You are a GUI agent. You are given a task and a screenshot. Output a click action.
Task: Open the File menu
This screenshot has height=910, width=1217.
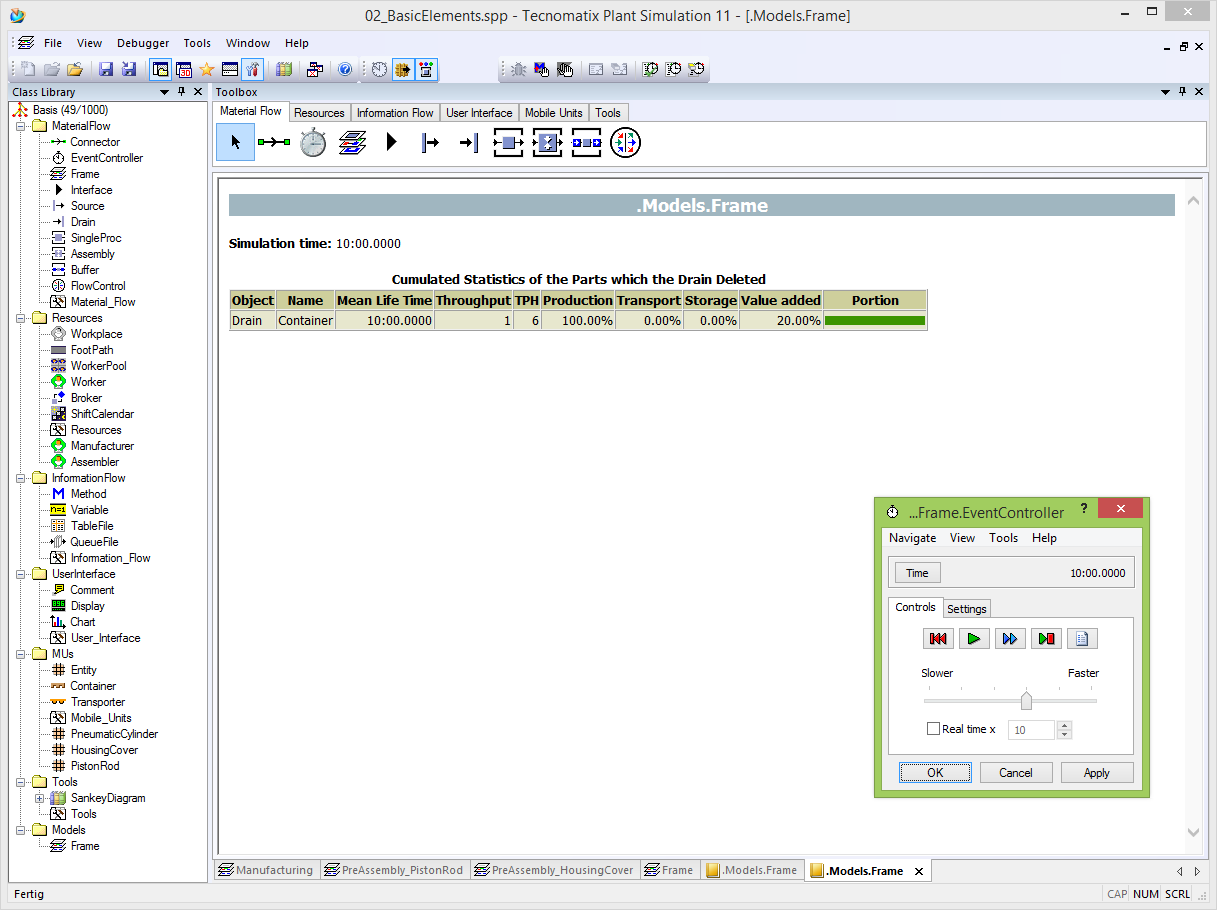pyautogui.click(x=53, y=43)
